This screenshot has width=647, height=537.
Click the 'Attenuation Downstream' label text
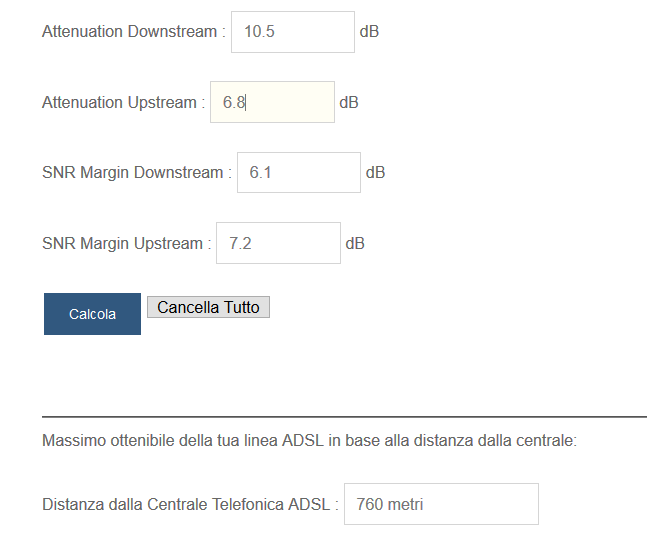[x=128, y=32]
